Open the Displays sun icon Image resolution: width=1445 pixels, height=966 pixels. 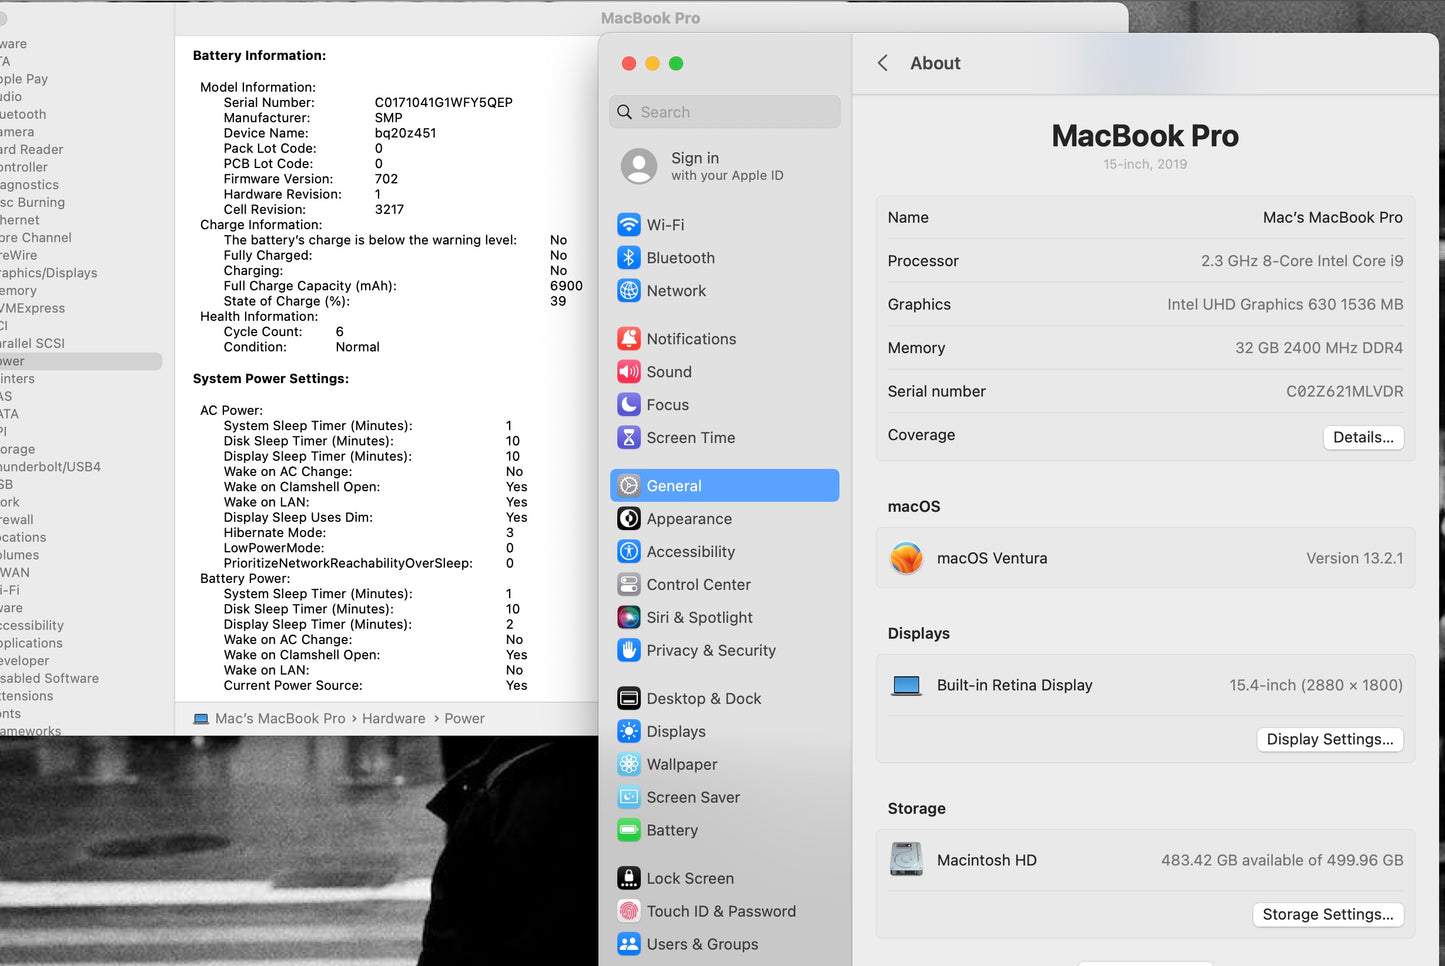628,732
